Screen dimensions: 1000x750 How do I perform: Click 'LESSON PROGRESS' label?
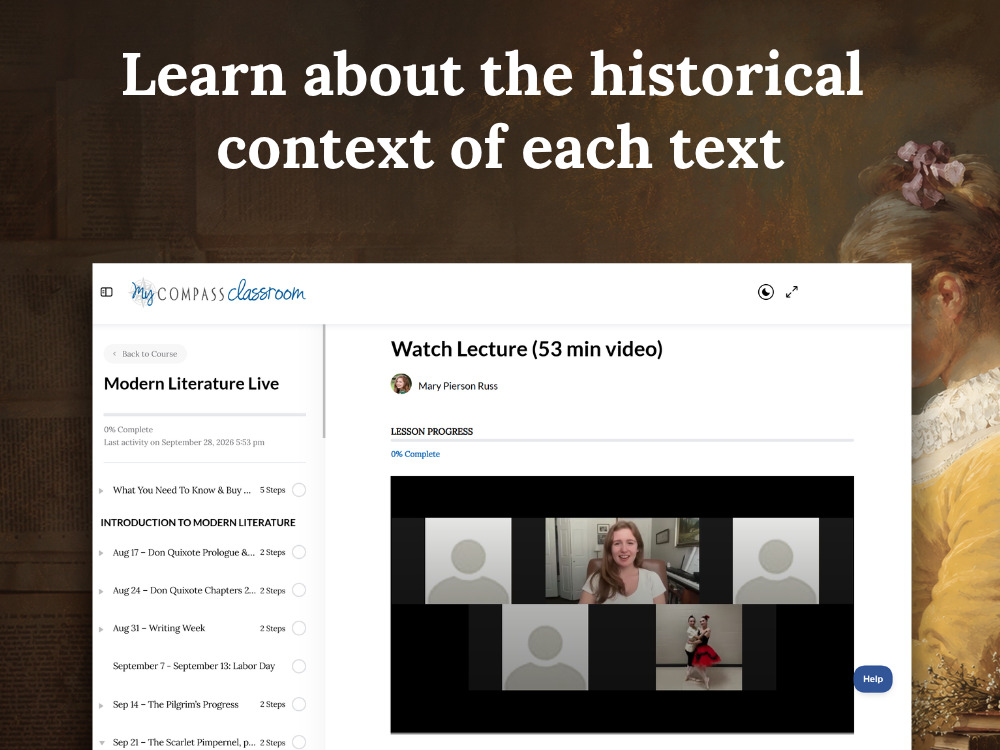(432, 432)
